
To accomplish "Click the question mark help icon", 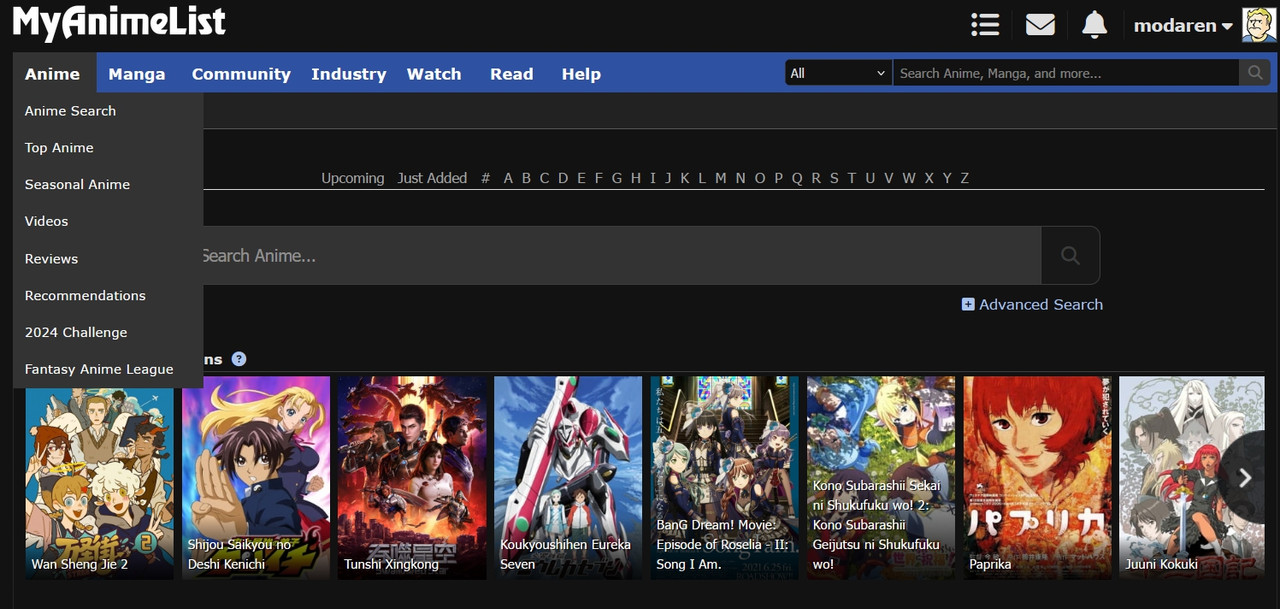I will coord(239,359).
